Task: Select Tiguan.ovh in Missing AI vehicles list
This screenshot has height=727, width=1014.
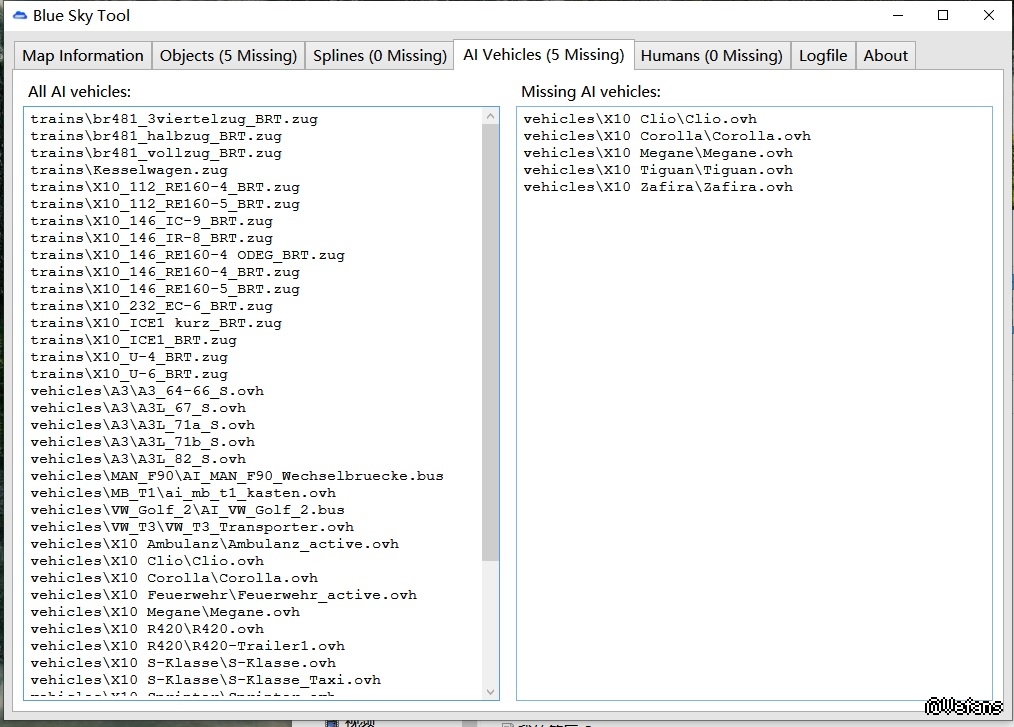Action: coord(658,170)
